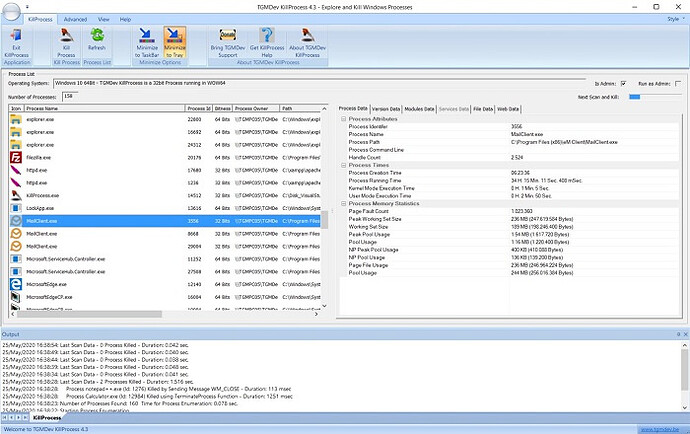The image size is (690, 434).
Task: Open the View ribbon tab
Action: (103, 19)
